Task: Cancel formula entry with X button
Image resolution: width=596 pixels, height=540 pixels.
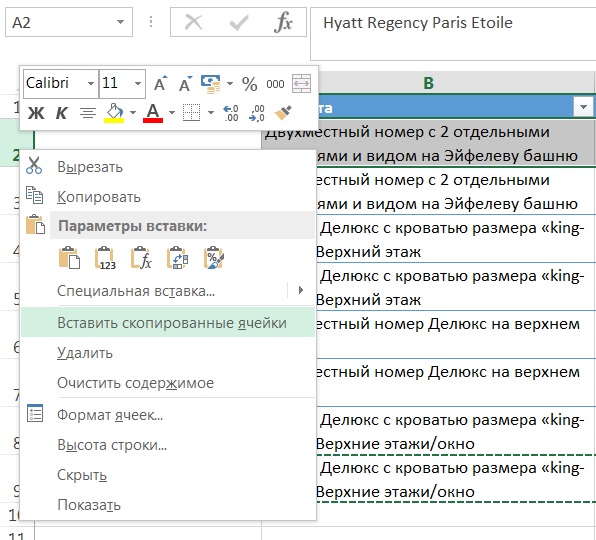Action: point(193,22)
